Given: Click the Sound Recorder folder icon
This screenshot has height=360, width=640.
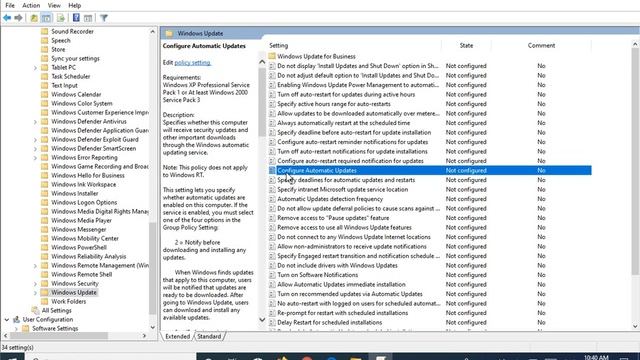Looking at the screenshot, I should coord(45,31).
